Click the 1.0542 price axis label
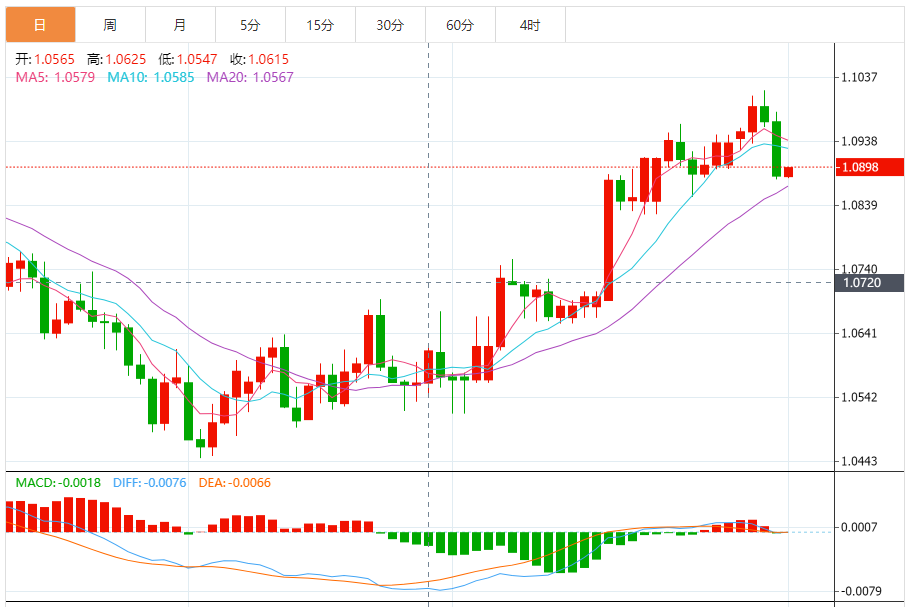This screenshot has width=909, height=607. pyautogui.click(x=859, y=397)
